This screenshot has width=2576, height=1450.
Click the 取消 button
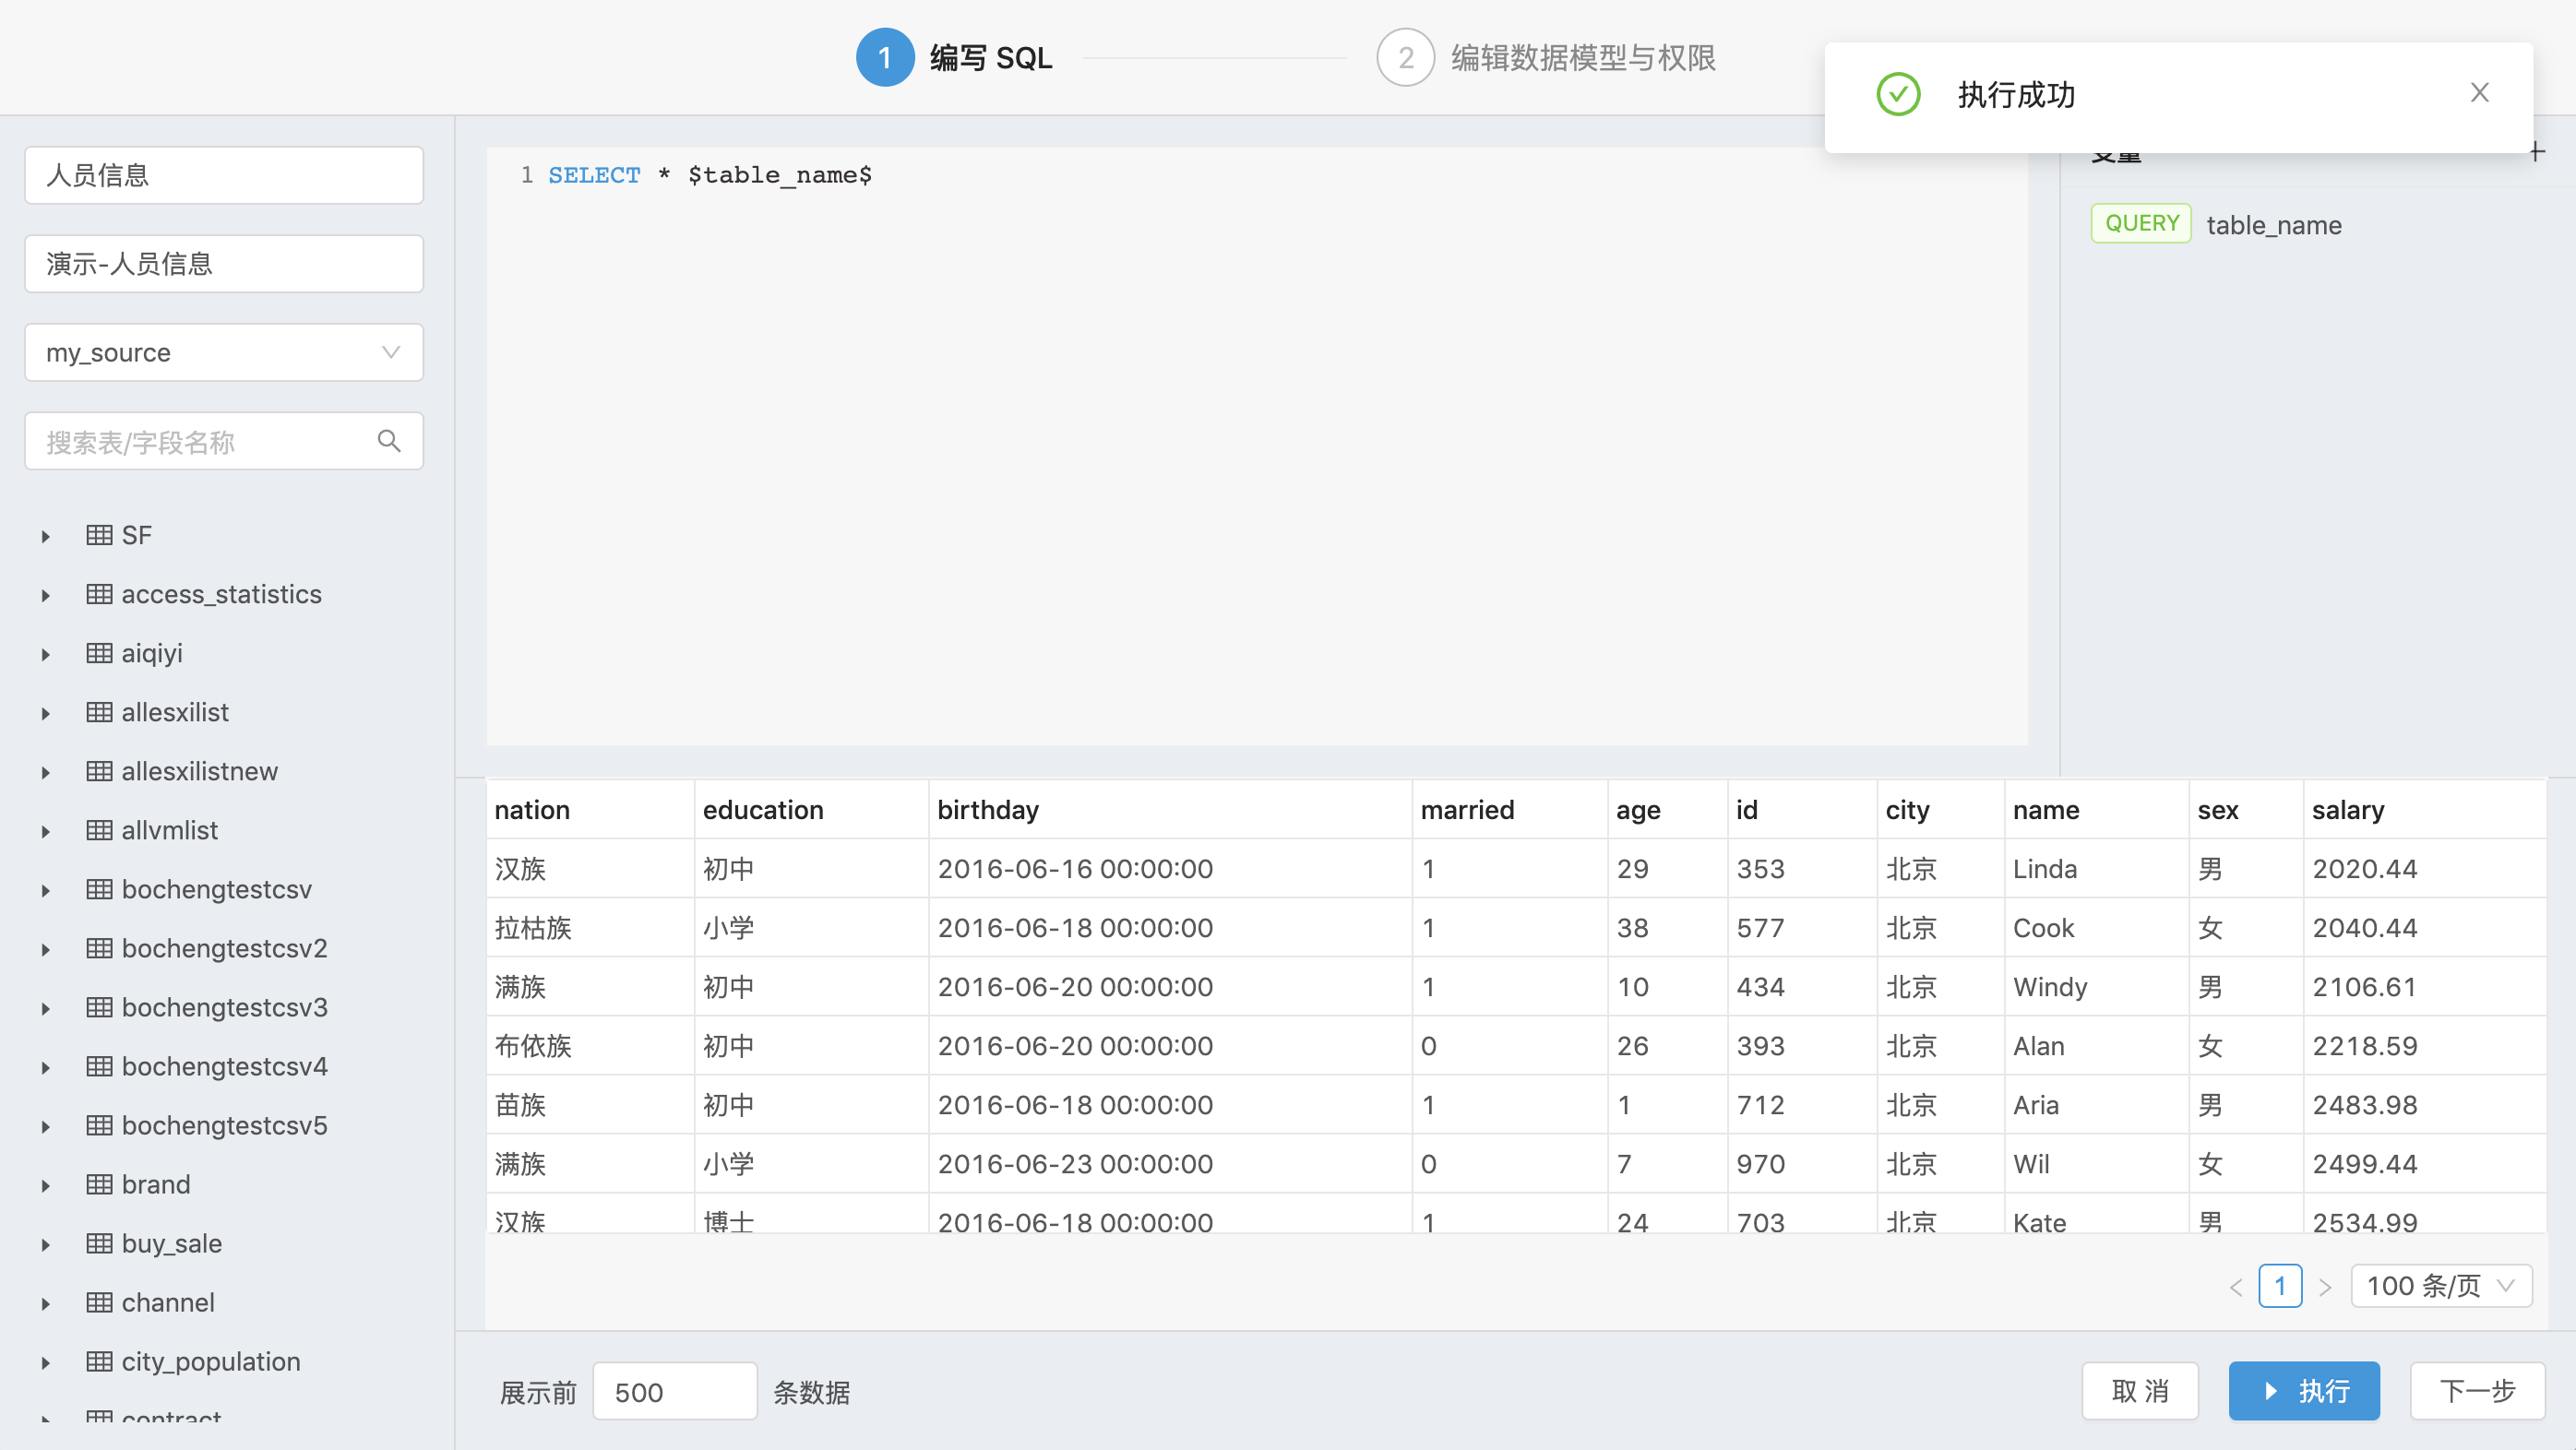[x=2139, y=1391]
